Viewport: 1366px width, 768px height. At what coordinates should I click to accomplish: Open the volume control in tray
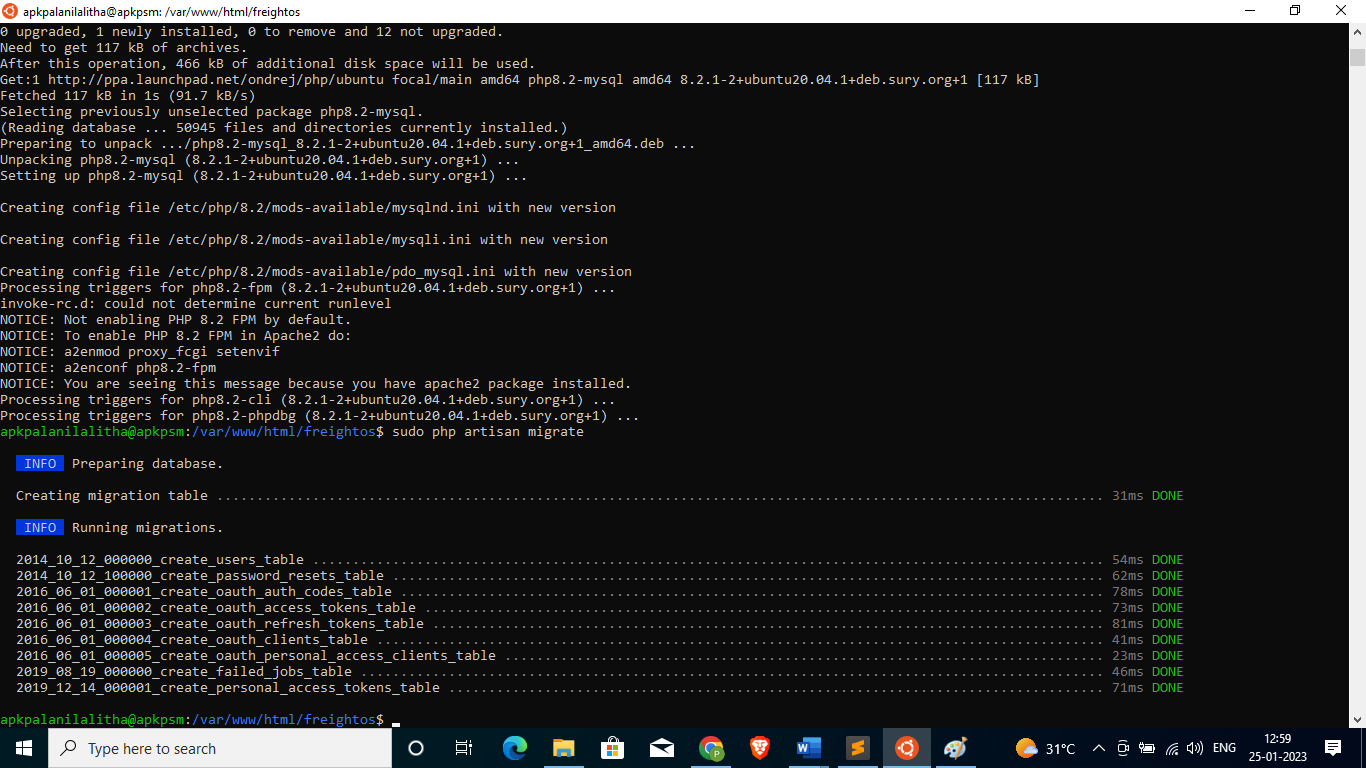click(x=1194, y=748)
